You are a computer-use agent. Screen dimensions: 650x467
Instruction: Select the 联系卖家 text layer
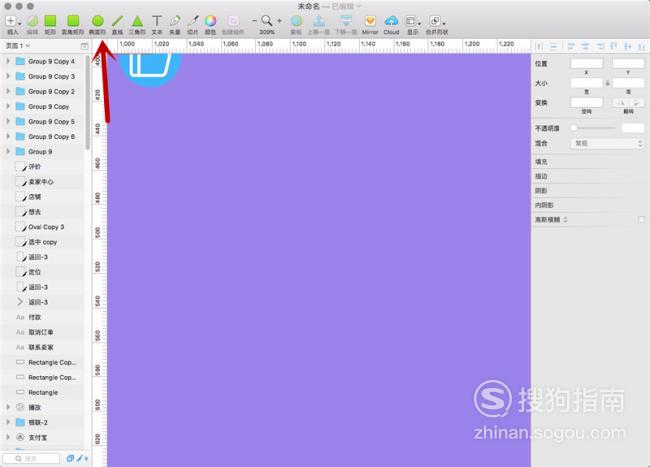pos(43,347)
